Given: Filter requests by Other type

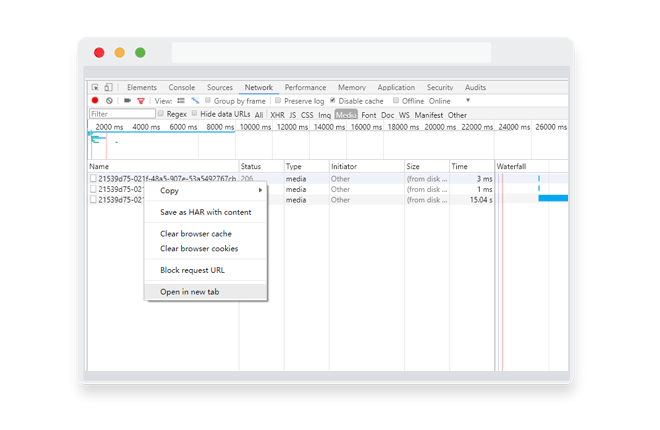Looking at the screenshot, I should [457, 115].
